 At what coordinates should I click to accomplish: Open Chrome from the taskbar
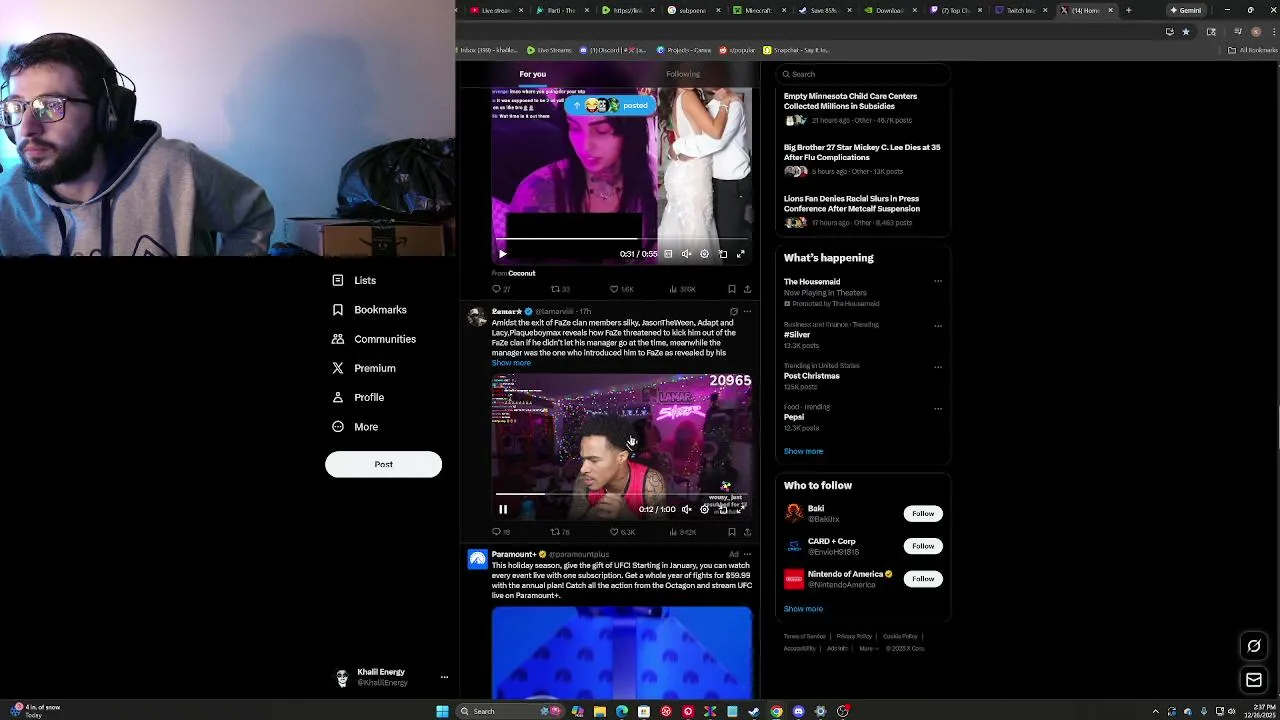coord(776,711)
